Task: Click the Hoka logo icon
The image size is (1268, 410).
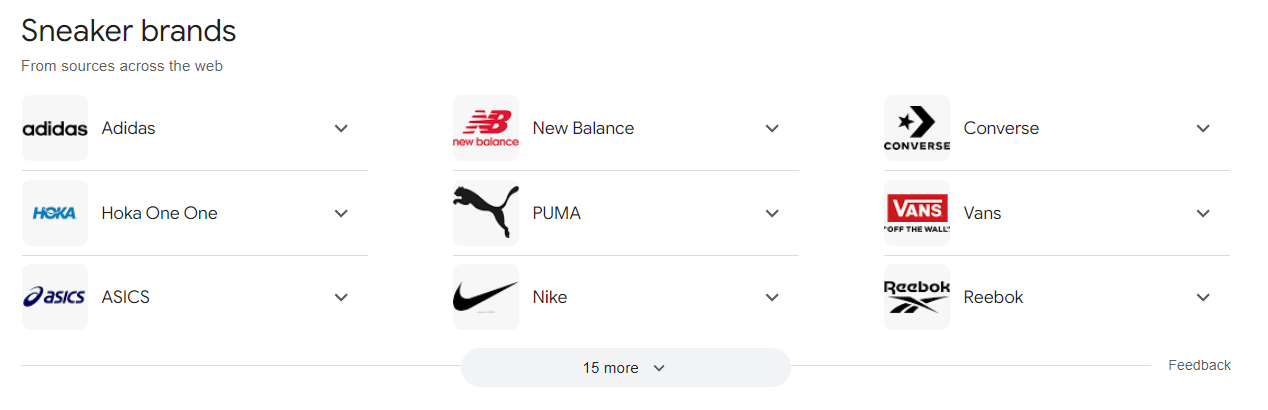Action: 54,213
